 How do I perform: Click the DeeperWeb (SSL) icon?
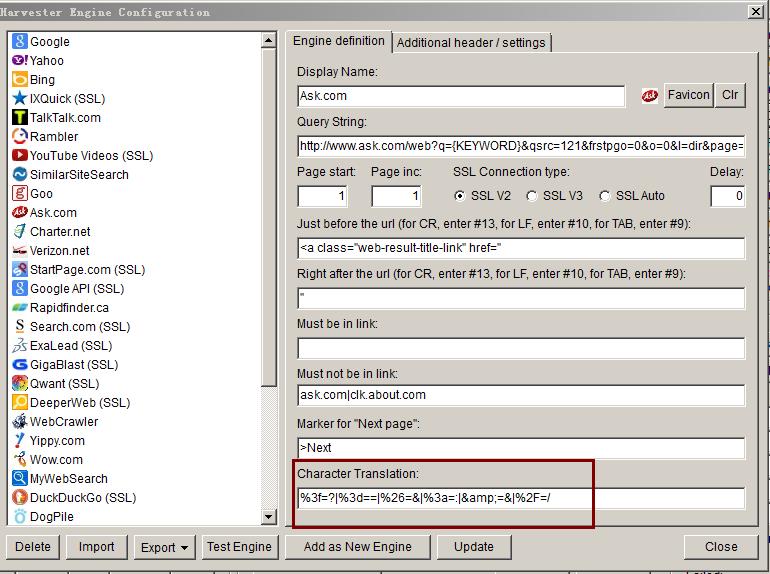click(x=20, y=402)
